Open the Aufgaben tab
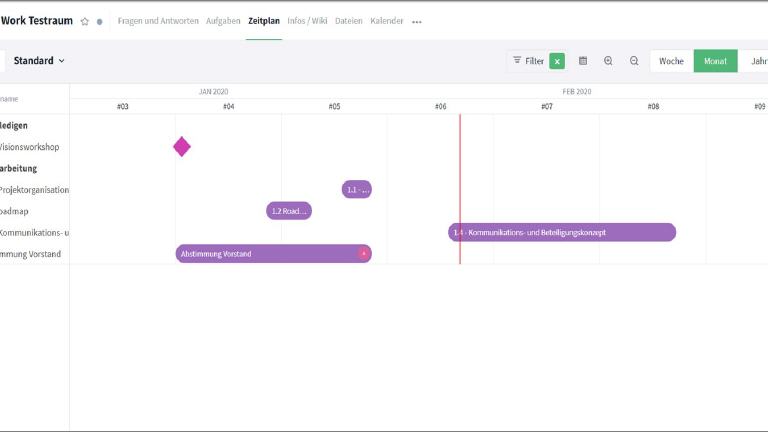768x432 pixels. coord(223,21)
